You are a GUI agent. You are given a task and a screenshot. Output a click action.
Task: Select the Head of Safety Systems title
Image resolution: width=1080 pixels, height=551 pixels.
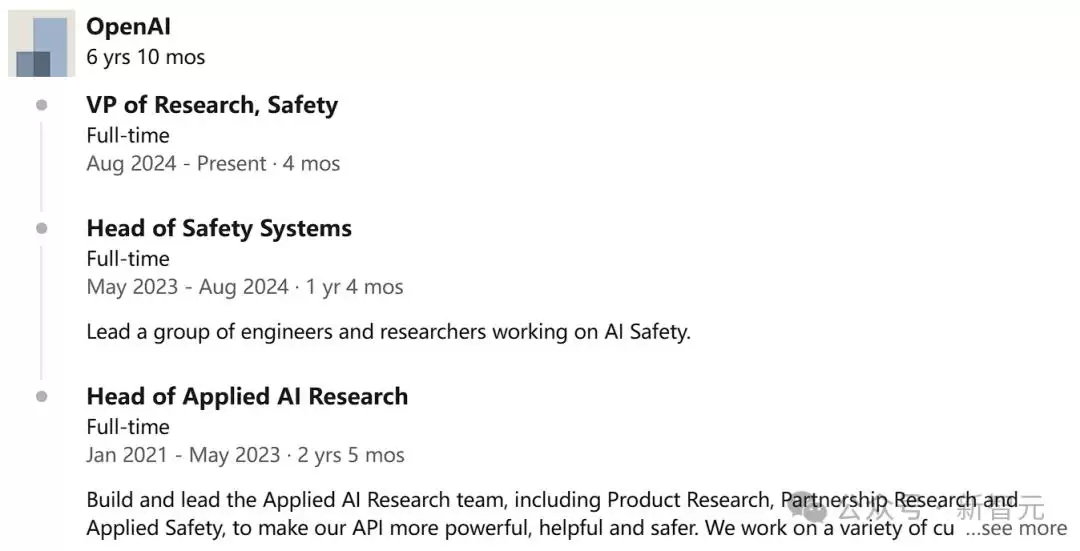click(219, 228)
